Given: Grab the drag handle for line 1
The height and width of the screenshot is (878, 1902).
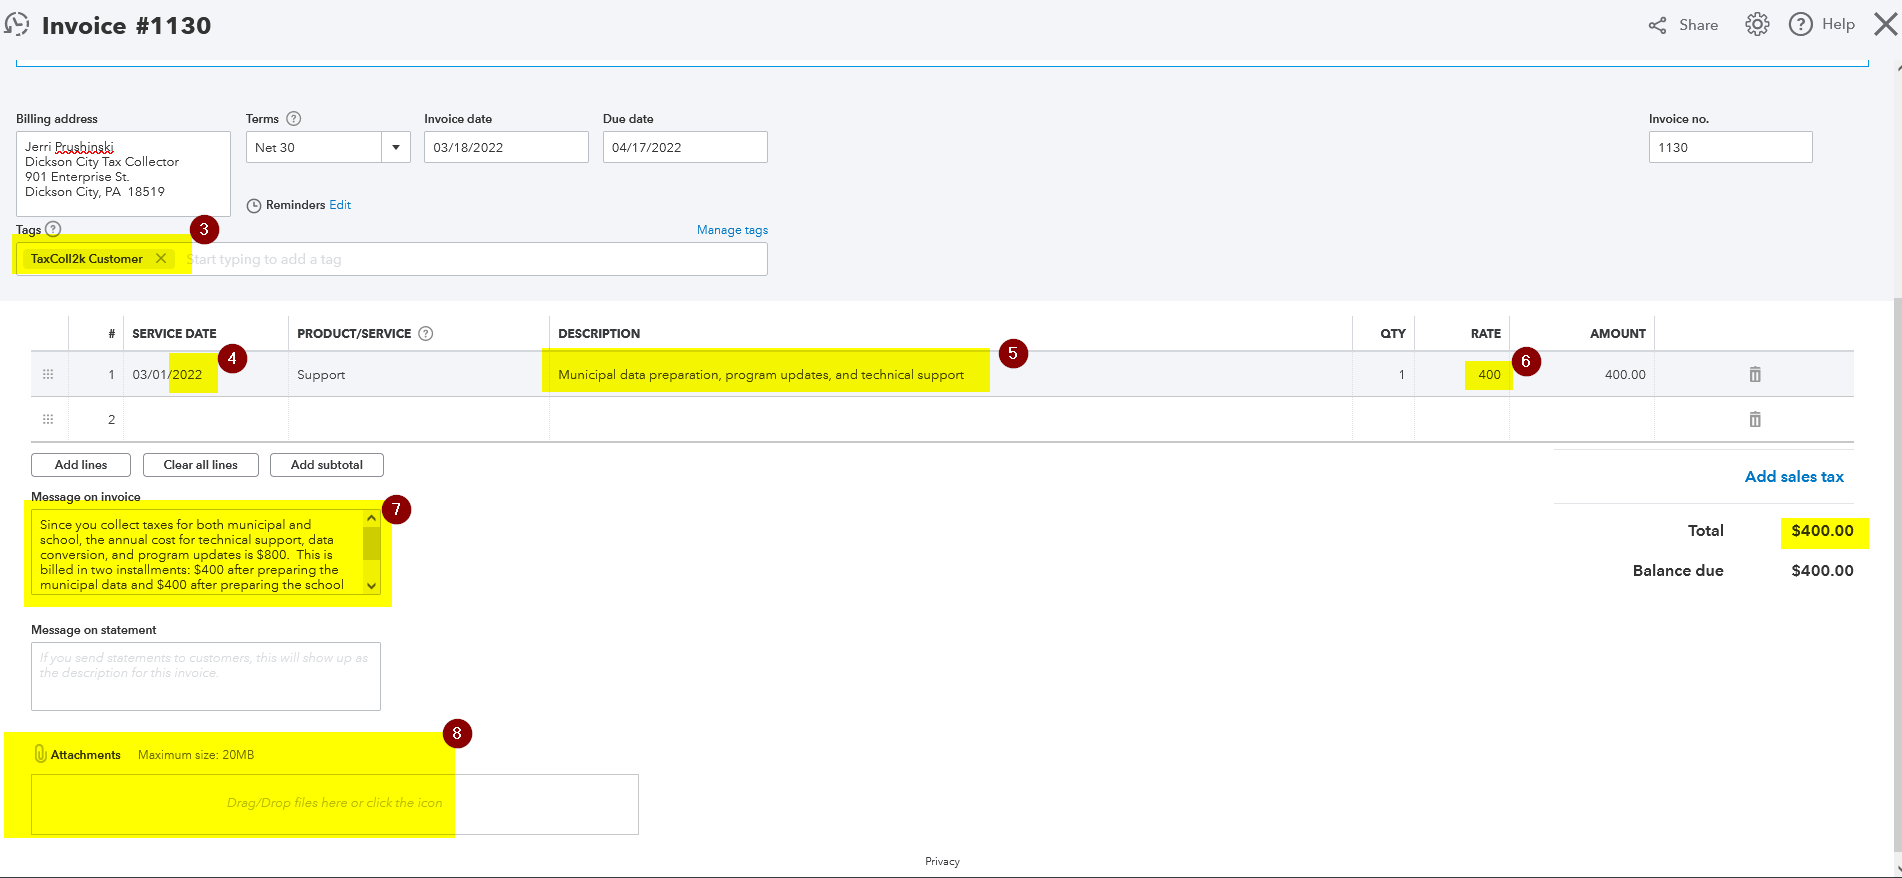Looking at the screenshot, I should 48,374.
